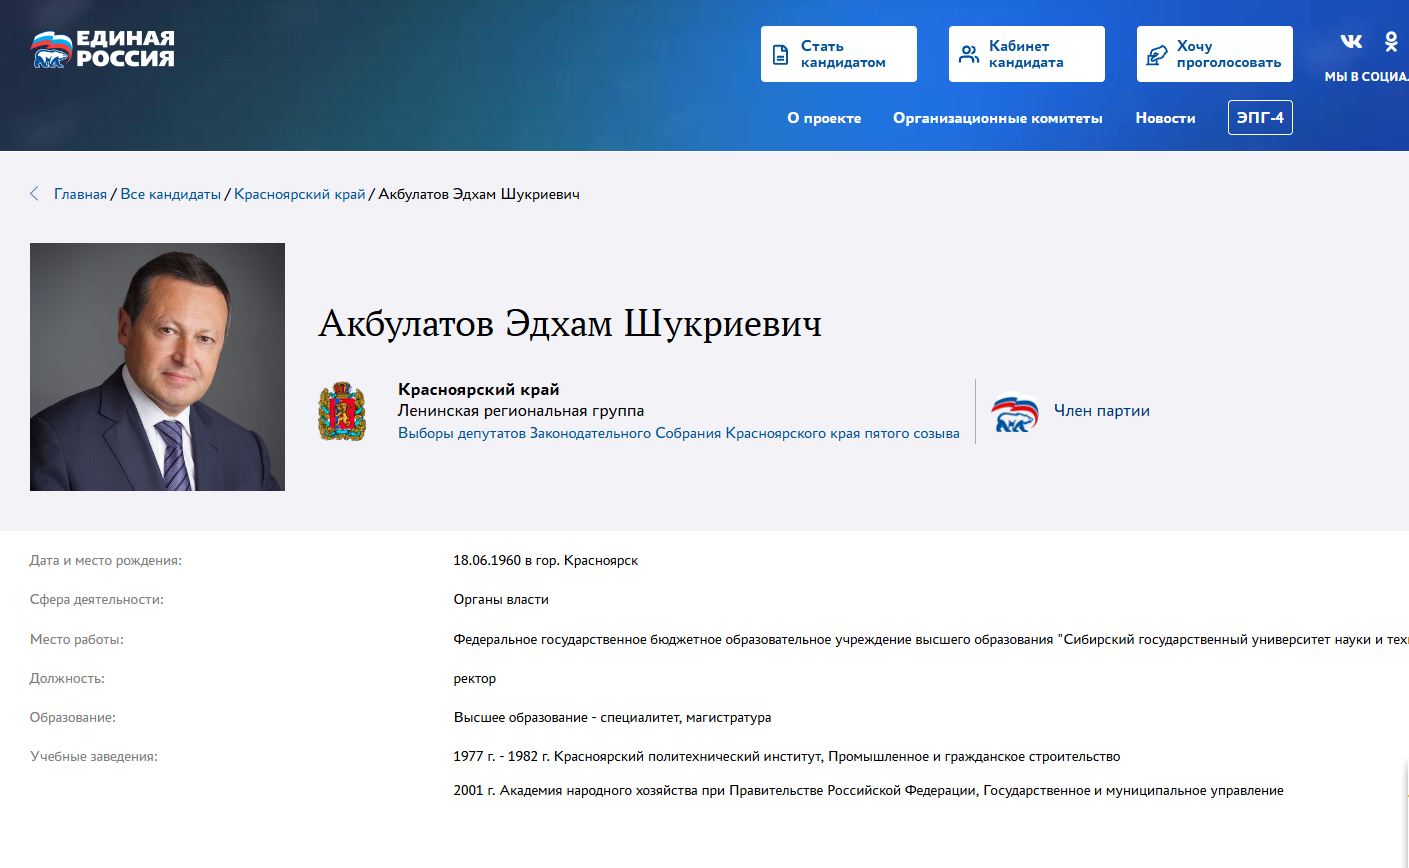The height and width of the screenshot is (868, 1409).
Task: Follow the Главная breadcrumb link
Action: (80, 194)
